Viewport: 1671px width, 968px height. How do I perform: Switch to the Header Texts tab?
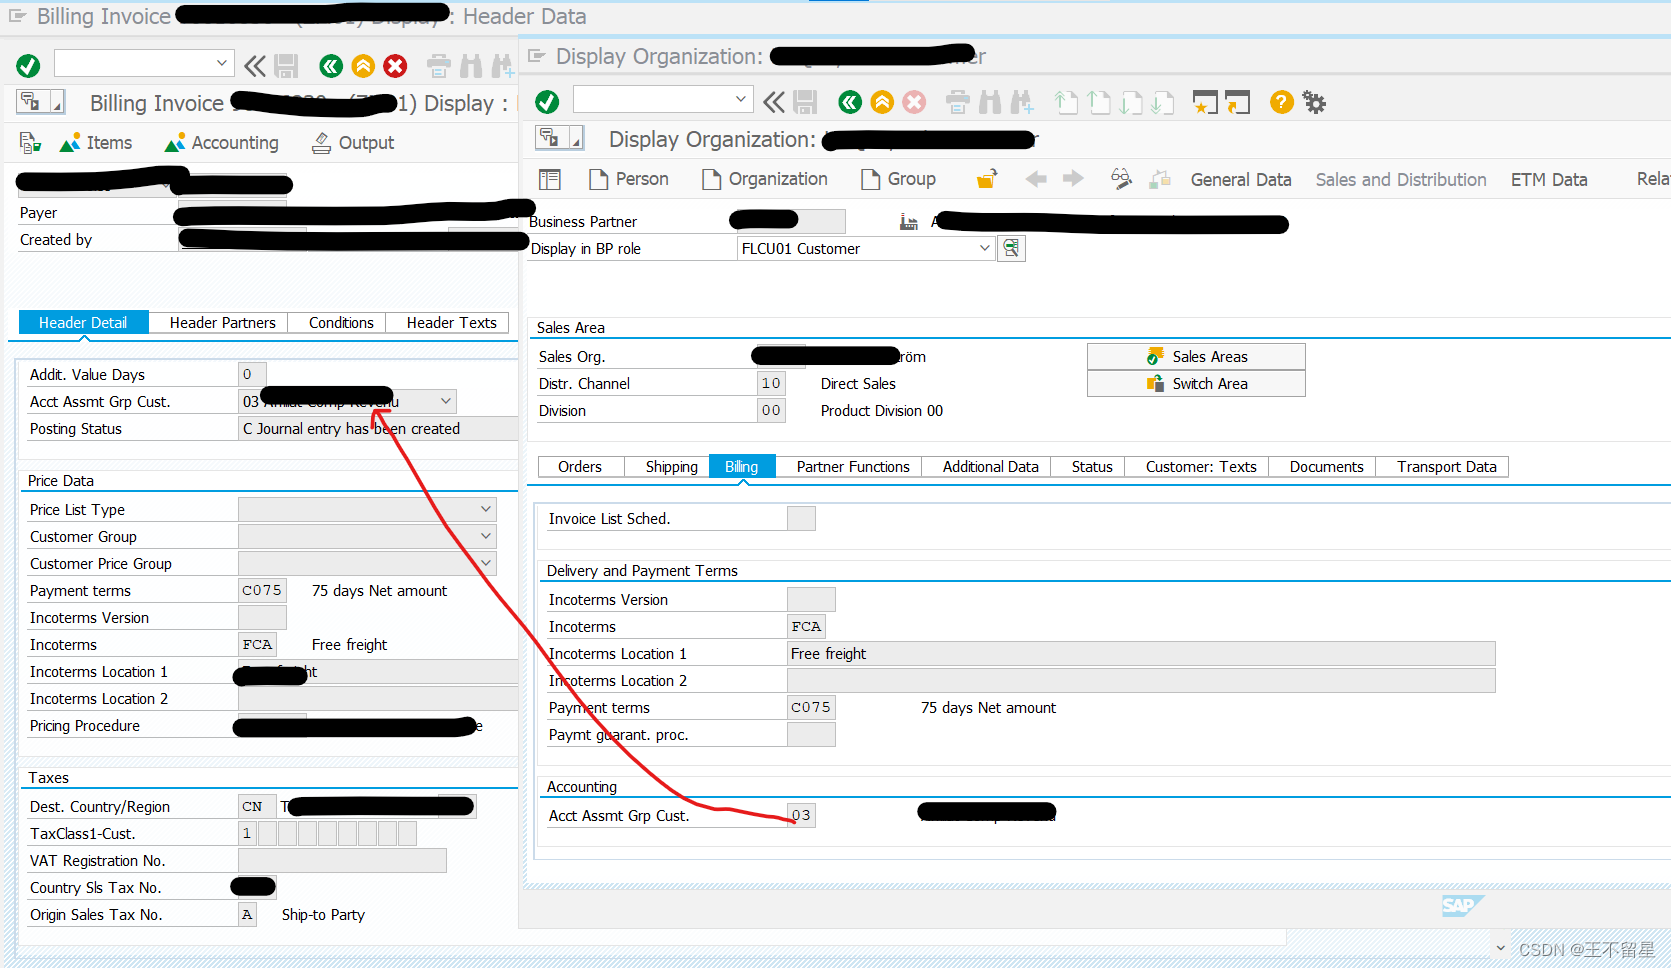pyautogui.click(x=451, y=323)
